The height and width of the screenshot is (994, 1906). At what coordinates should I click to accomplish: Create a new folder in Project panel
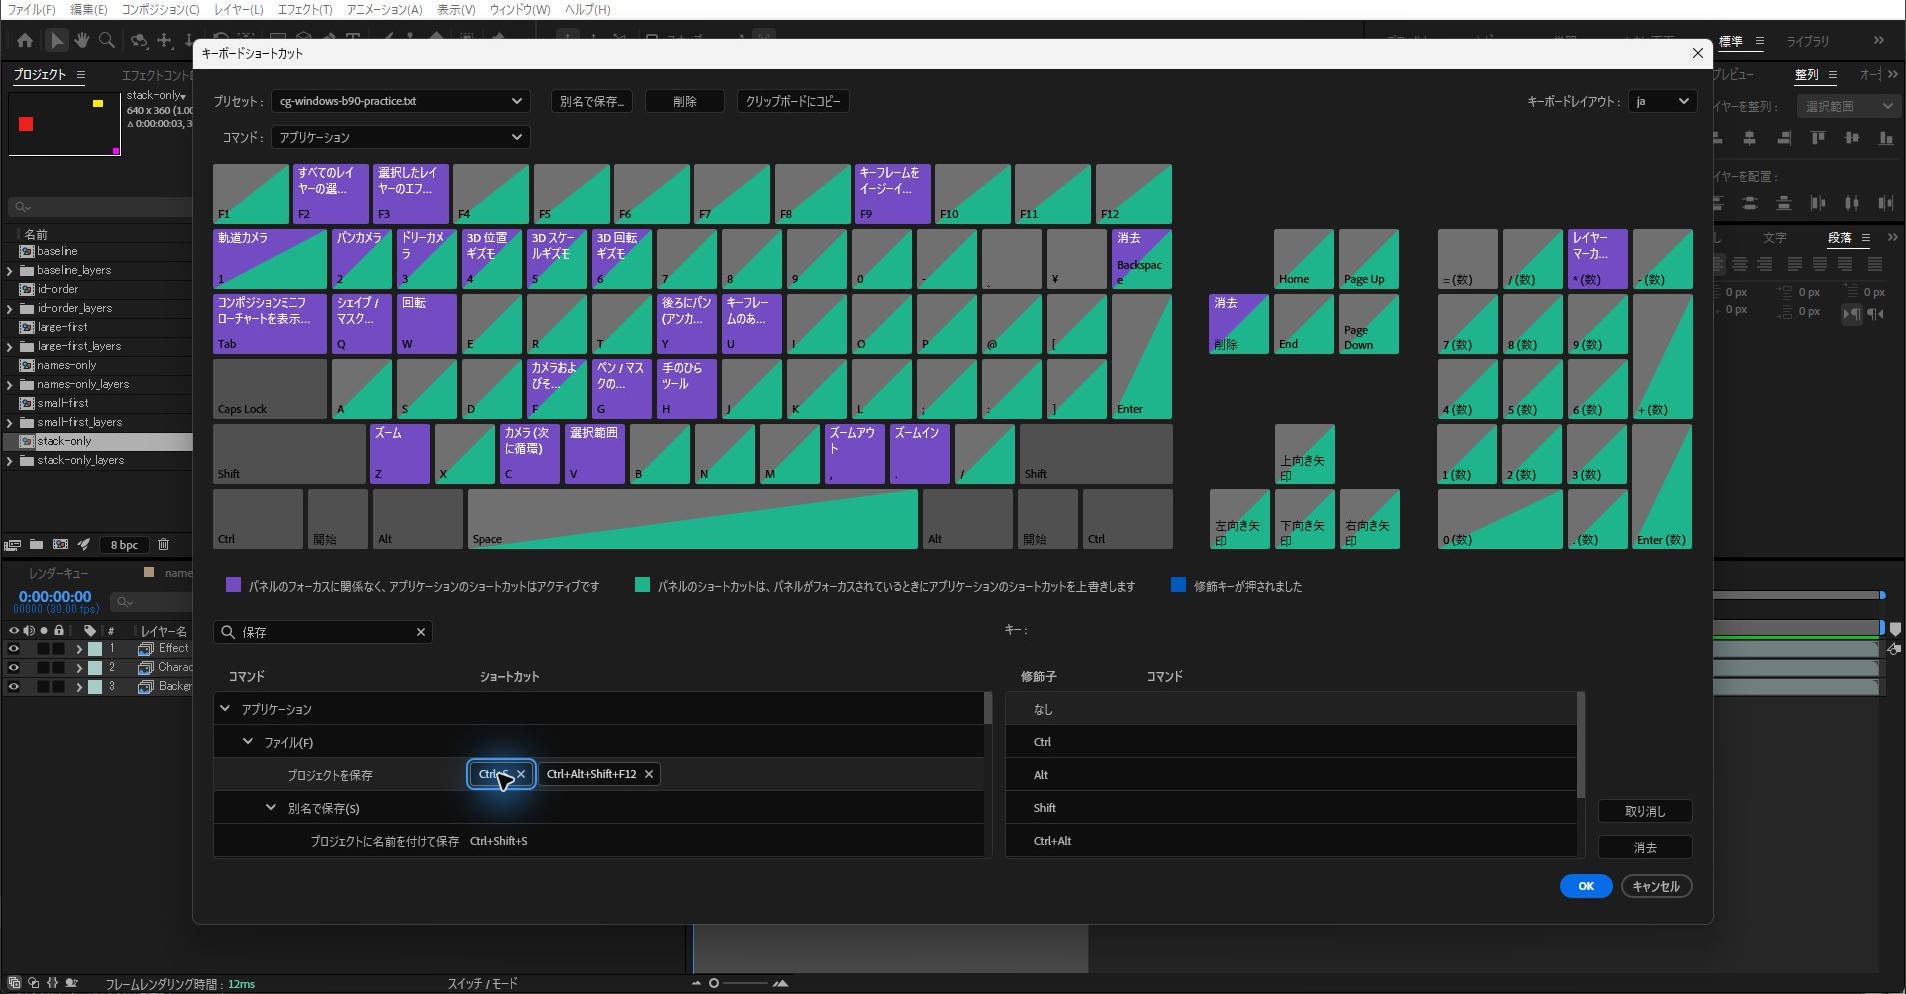point(36,545)
